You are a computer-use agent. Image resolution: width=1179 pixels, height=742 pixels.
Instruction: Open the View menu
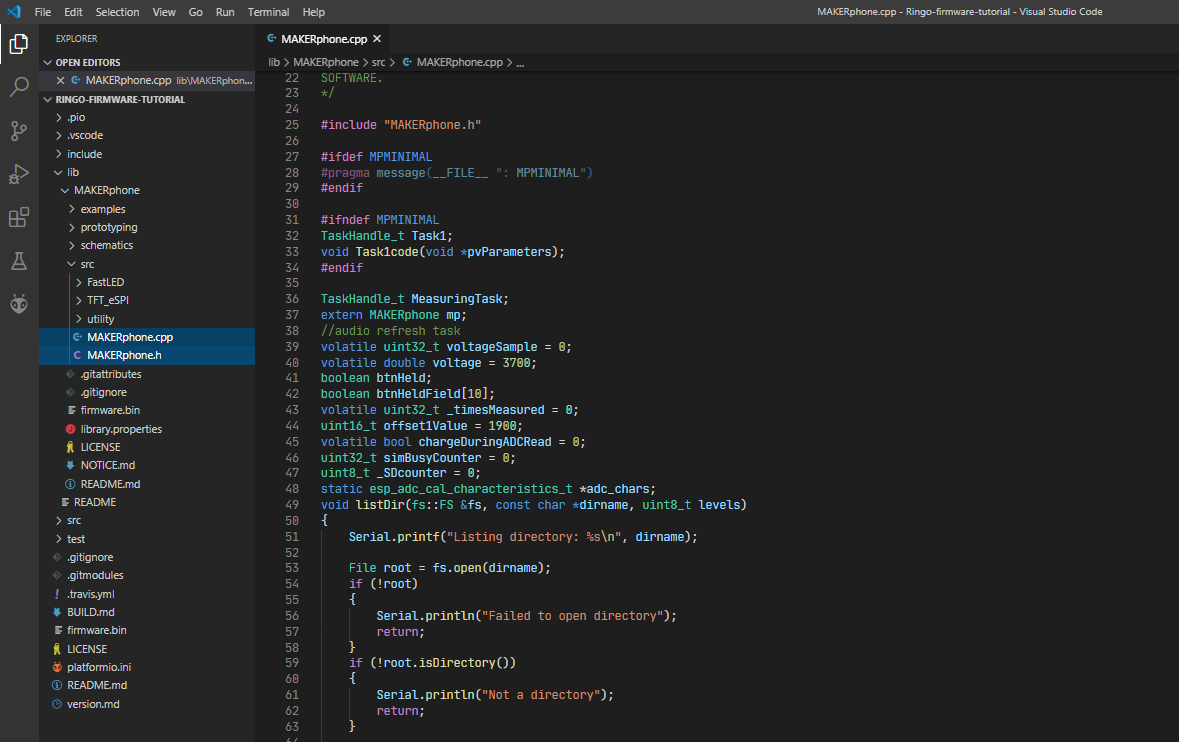[164, 12]
